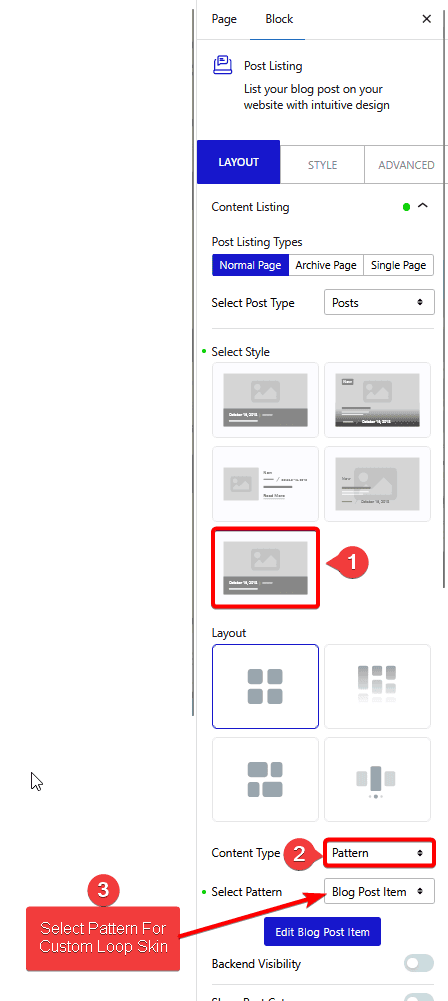Screen dimensions: 448x1001
Task: Click the green dot indicator in Content Listing
Action: coord(407,207)
